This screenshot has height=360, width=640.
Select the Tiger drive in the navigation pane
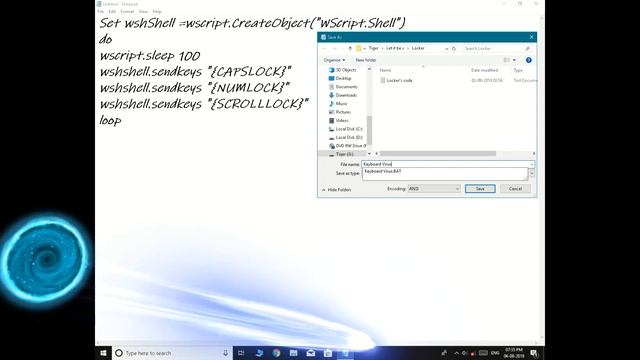[x=342, y=154]
